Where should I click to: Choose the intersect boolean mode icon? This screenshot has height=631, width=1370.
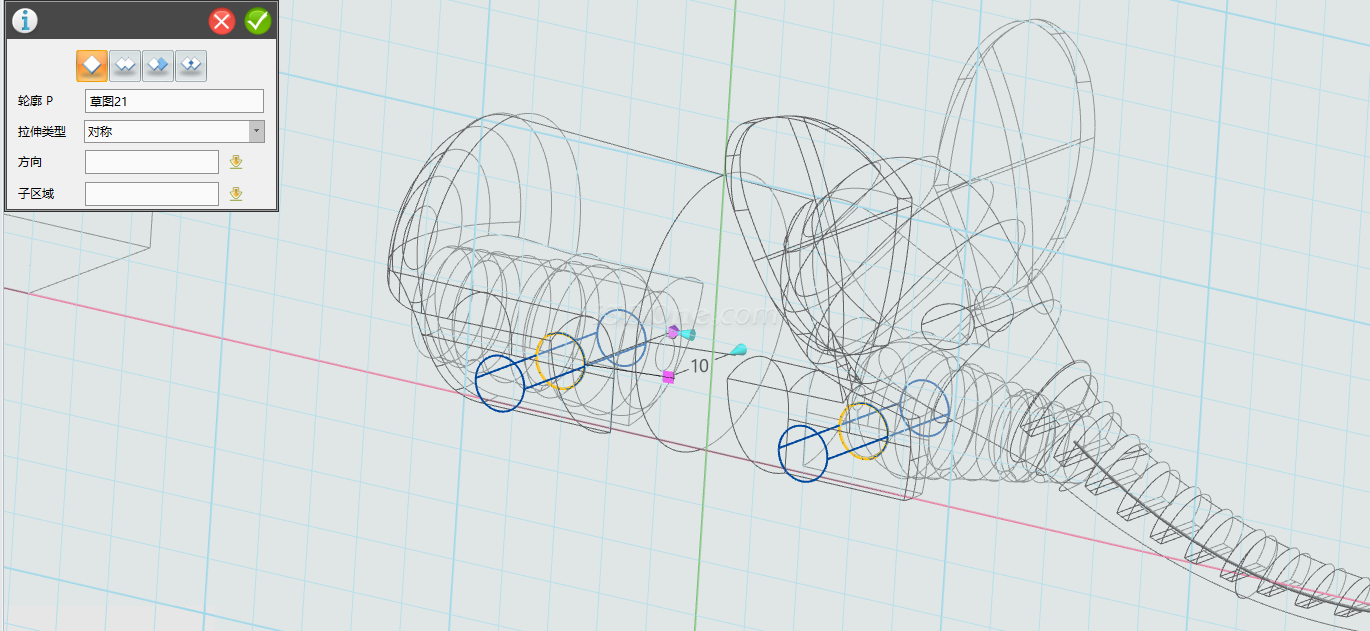pos(191,66)
